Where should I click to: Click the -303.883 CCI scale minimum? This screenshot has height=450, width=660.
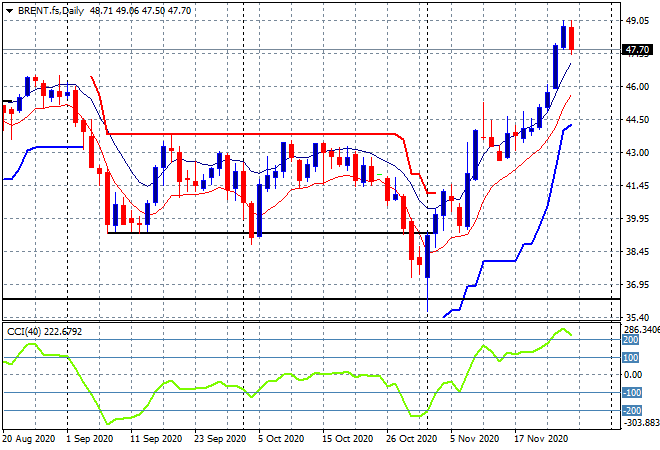[x=641, y=422]
